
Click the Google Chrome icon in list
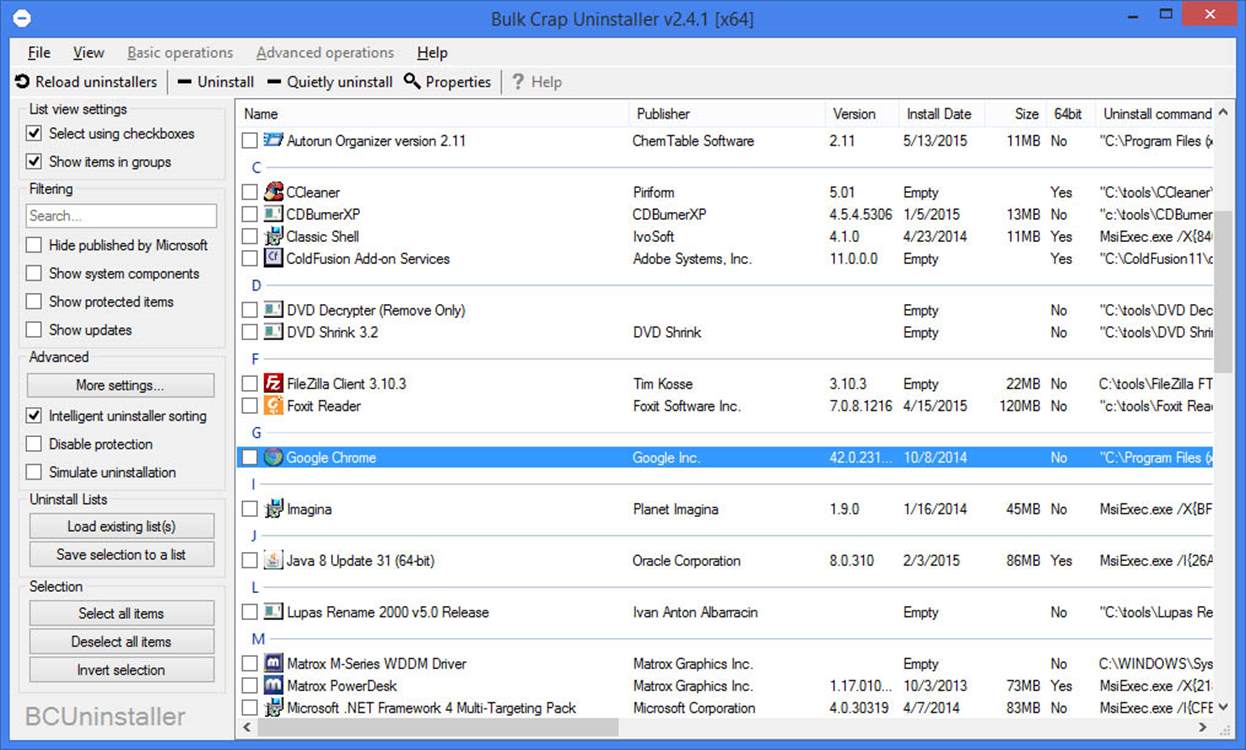point(273,458)
